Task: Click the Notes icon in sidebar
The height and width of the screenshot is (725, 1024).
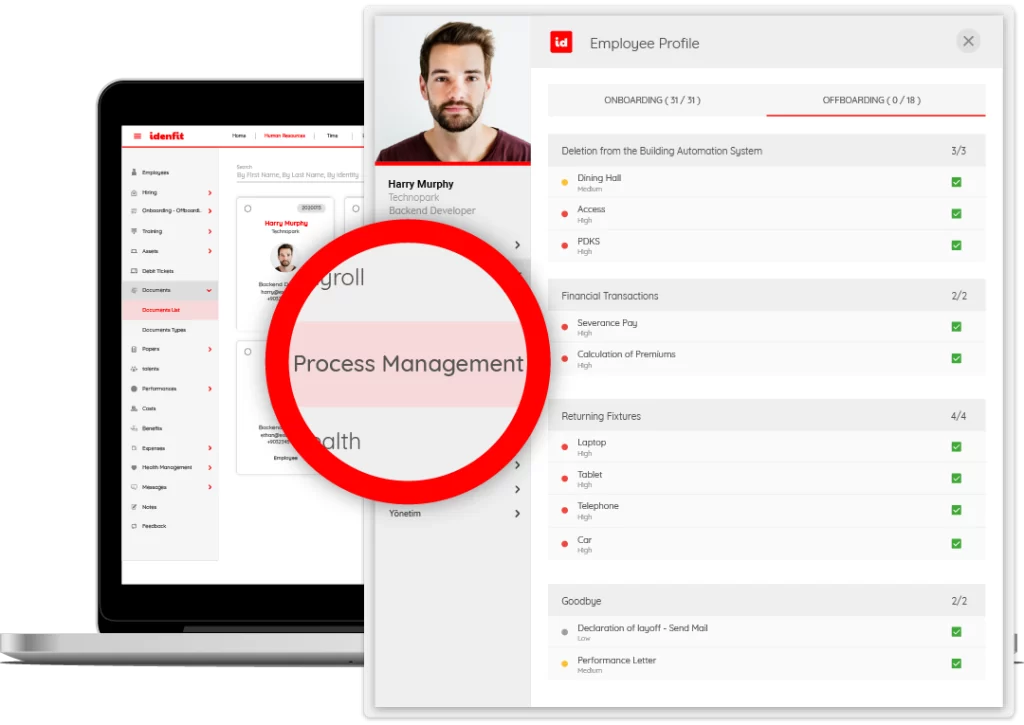Action: [x=134, y=507]
